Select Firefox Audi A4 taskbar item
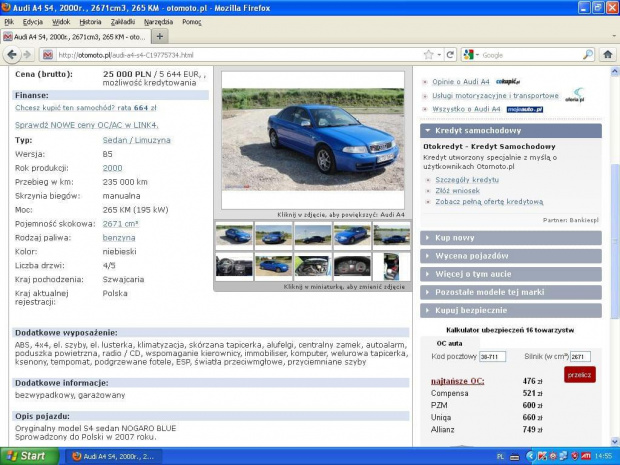The height and width of the screenshot is (465, 620). point(113,456)
